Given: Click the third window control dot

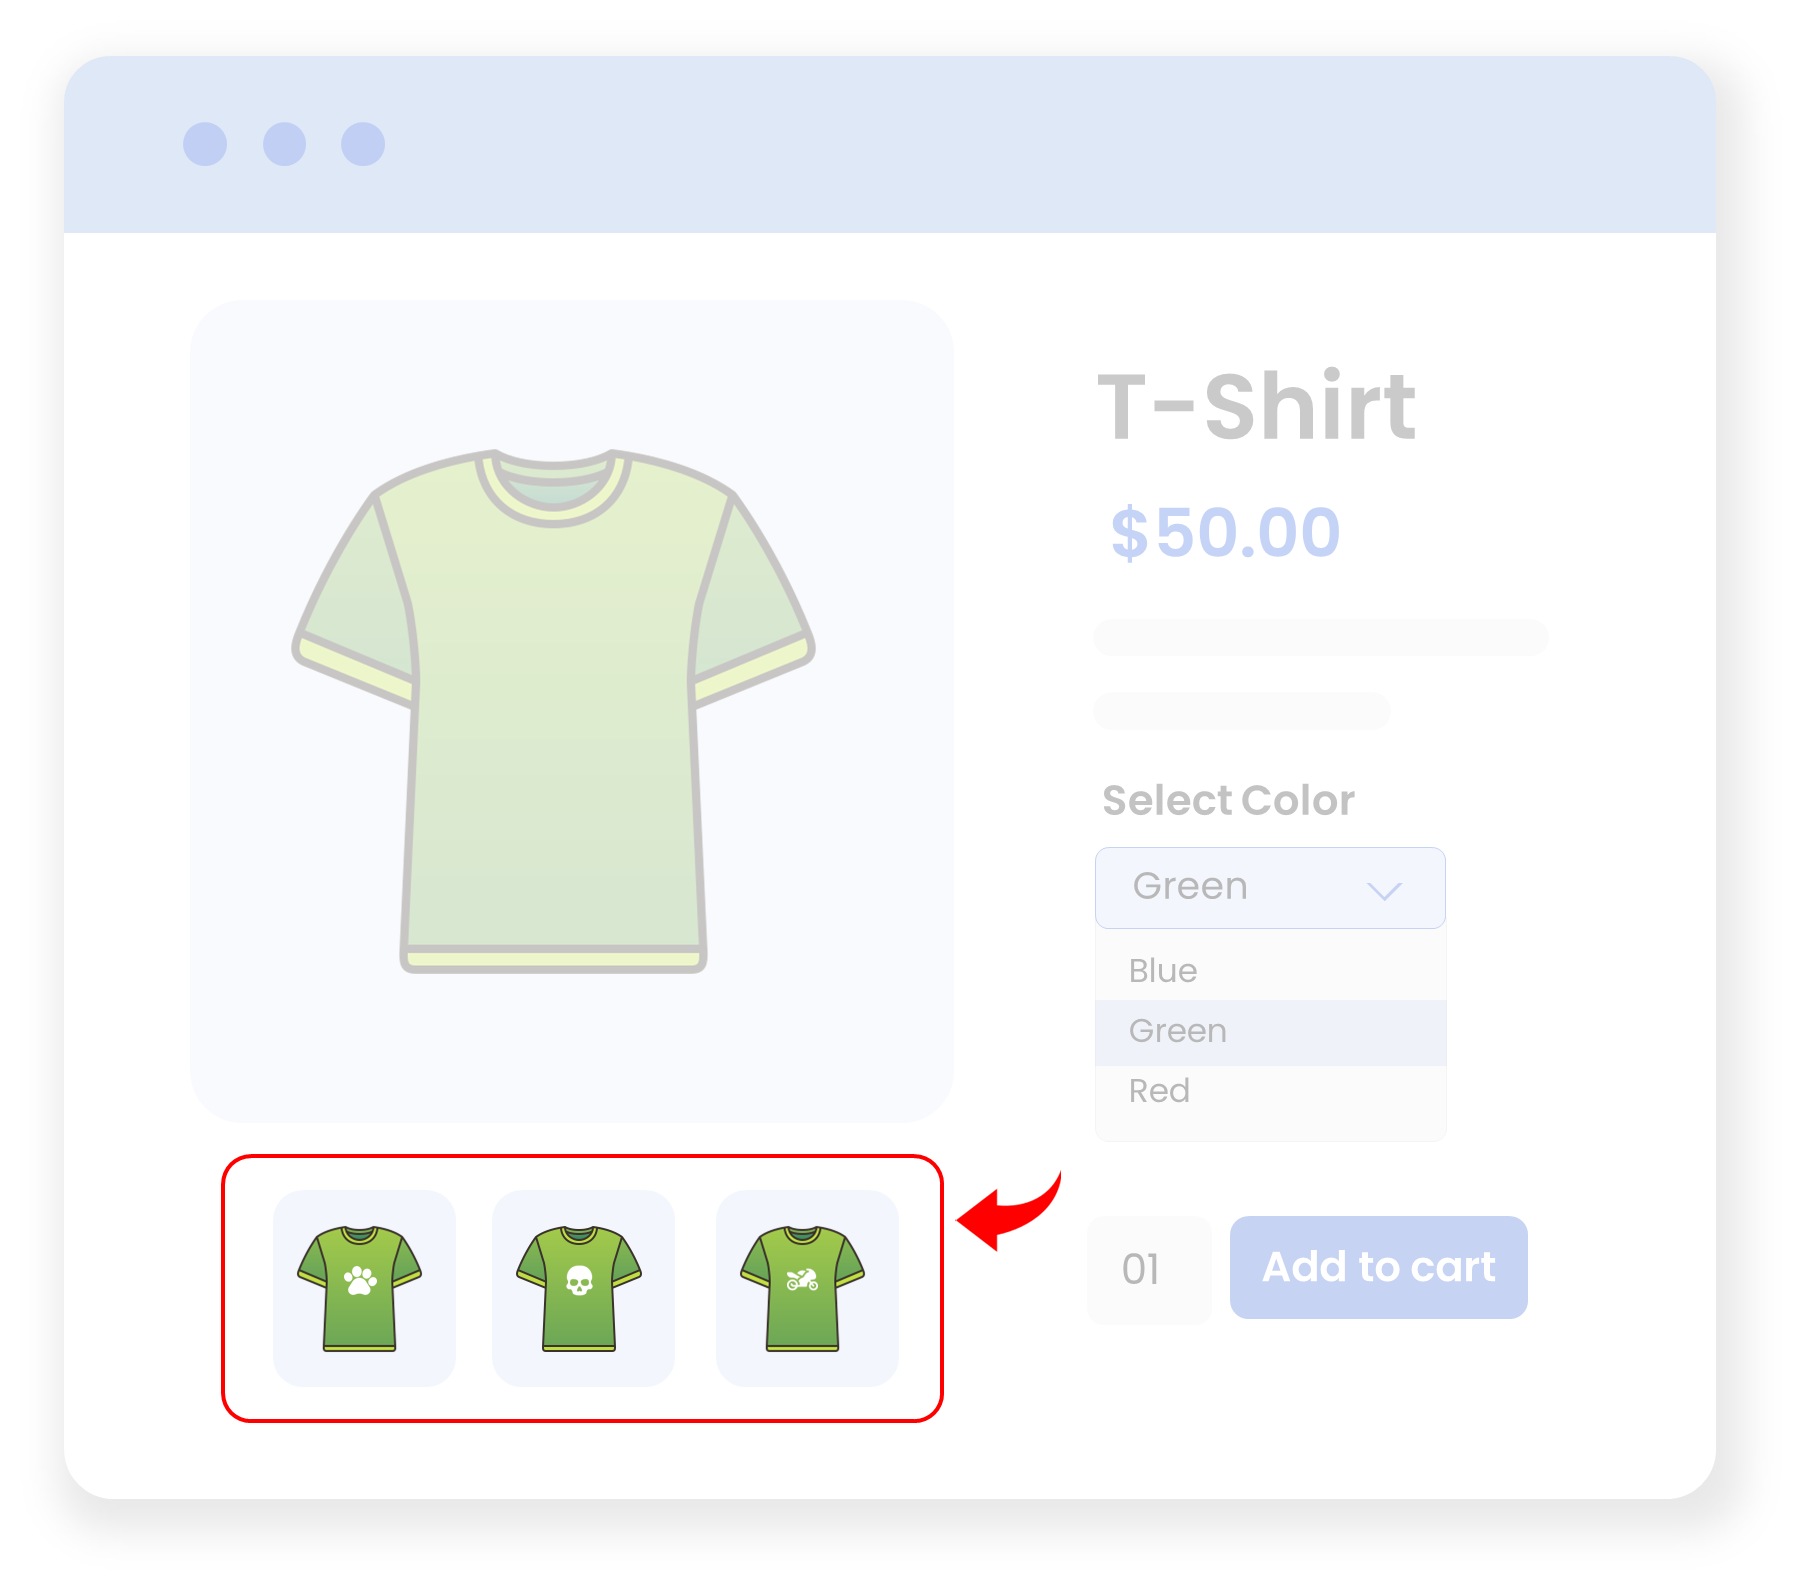Looking at the screenshot, I should click(x=363, y=144).
